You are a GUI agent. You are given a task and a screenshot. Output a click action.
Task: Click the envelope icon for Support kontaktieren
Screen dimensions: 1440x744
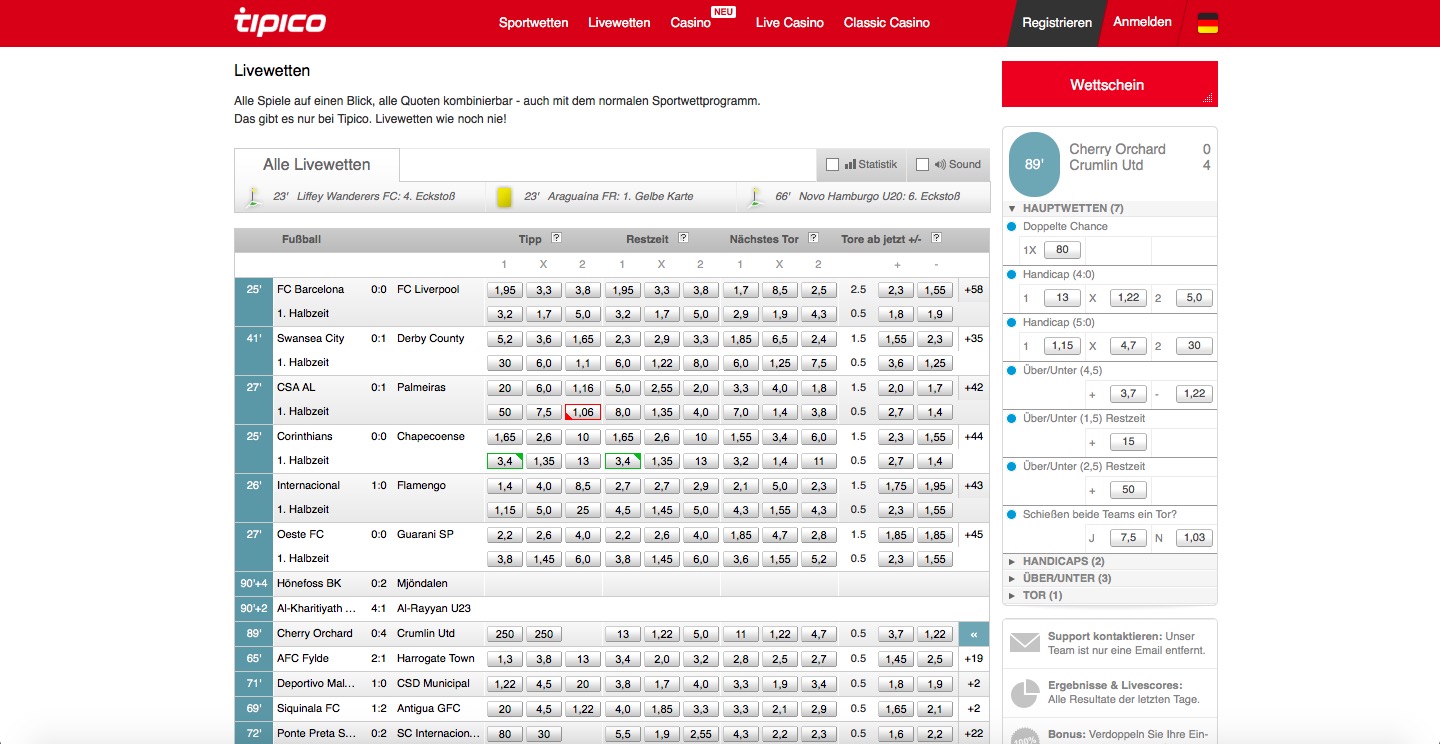[1025, 643]
